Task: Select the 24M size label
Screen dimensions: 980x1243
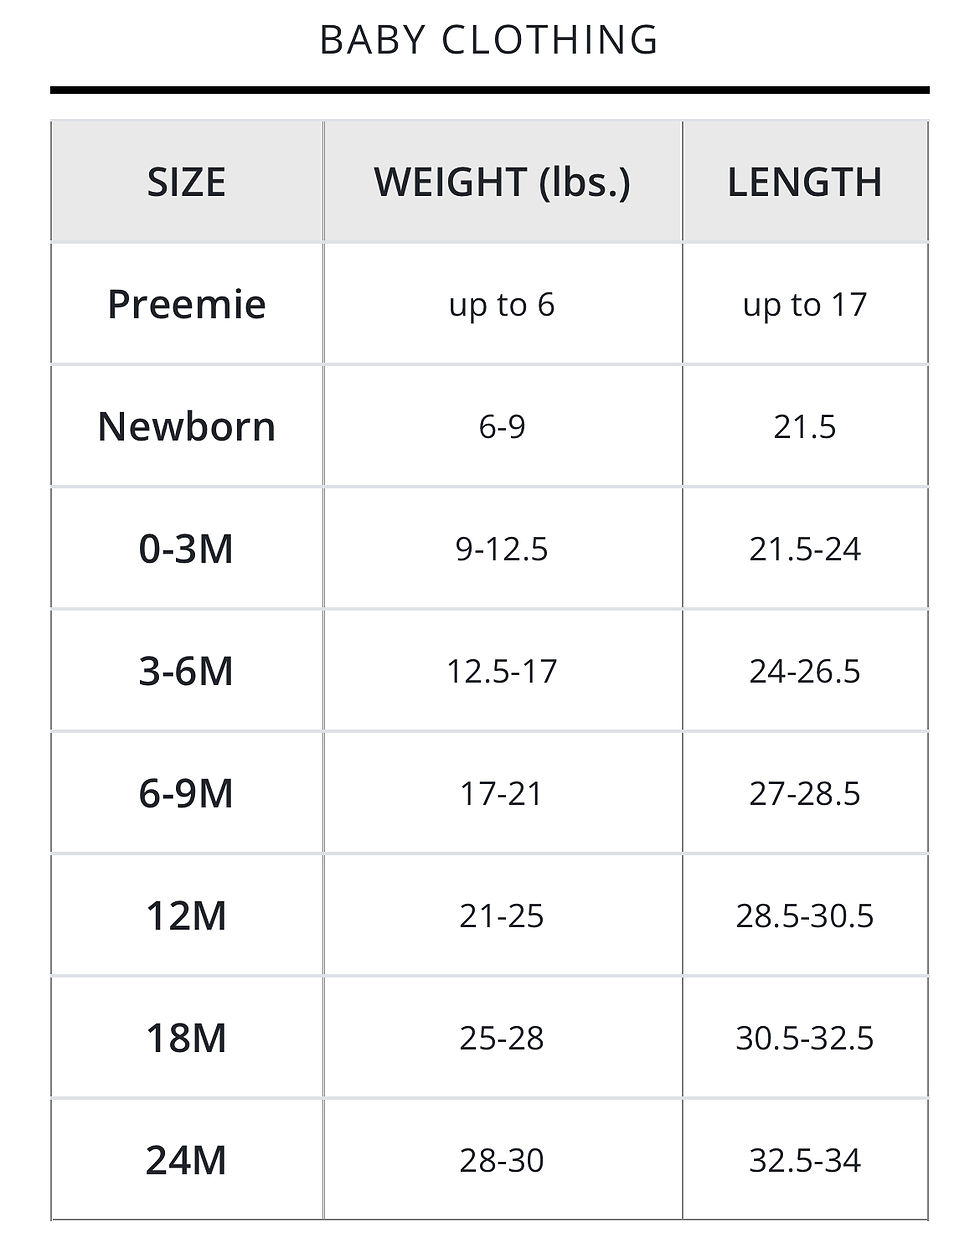Action: [x=186, y=1160]
